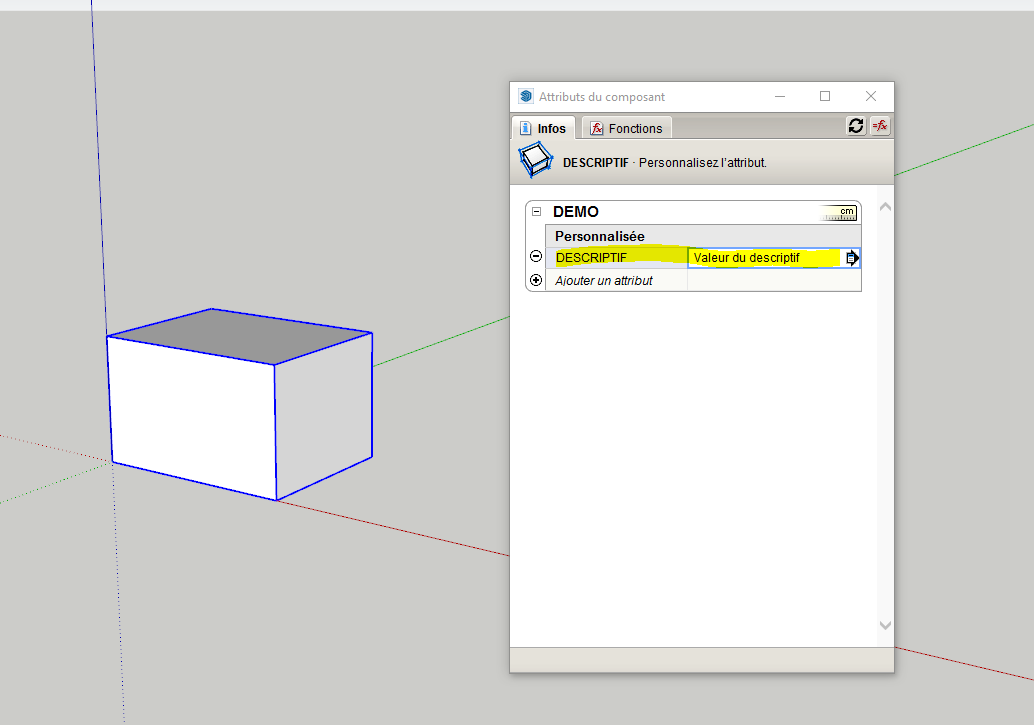Switch to the Infos tab
This screenshot has width=1034, height=725.
543,128
